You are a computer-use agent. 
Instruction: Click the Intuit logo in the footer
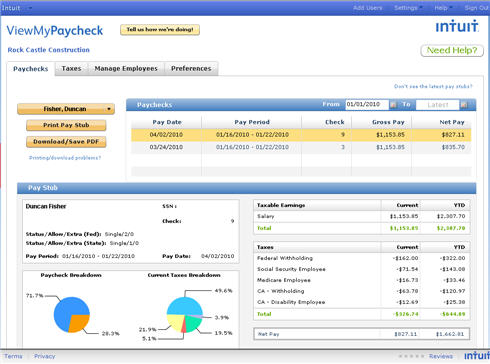point(477,356)
